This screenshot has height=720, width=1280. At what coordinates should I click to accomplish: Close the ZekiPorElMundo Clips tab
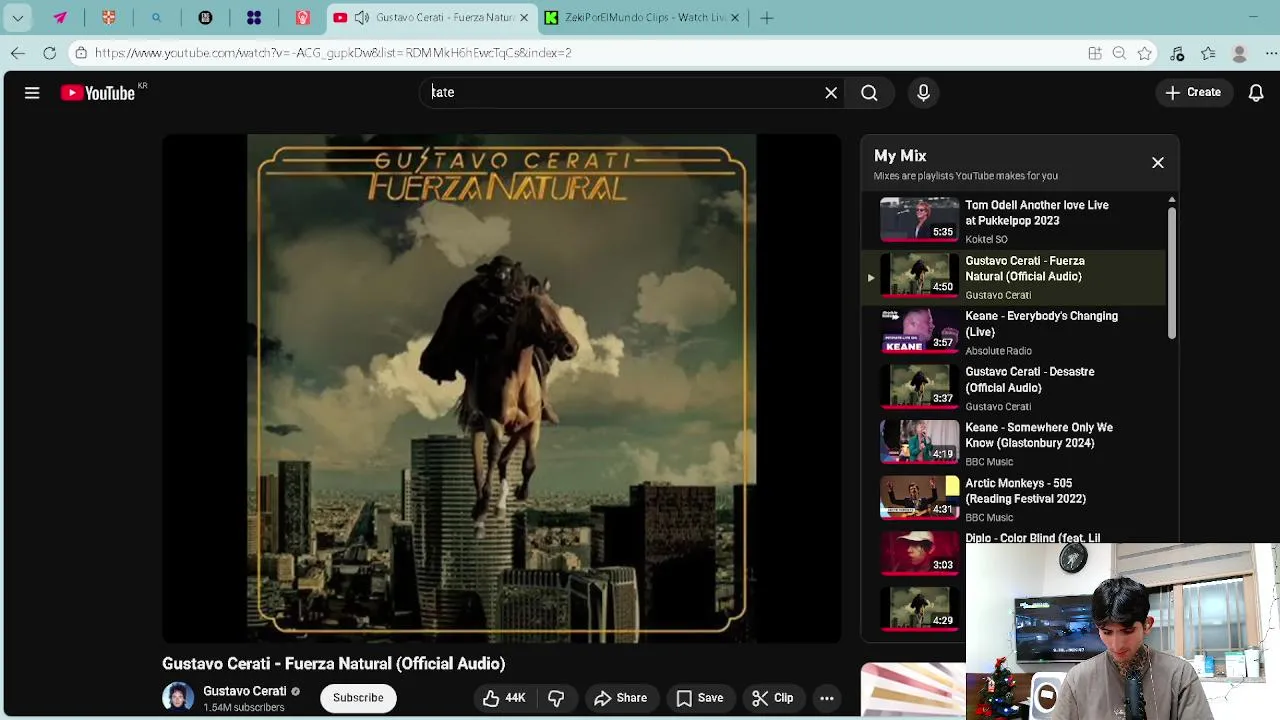click(x=735, y=18)
